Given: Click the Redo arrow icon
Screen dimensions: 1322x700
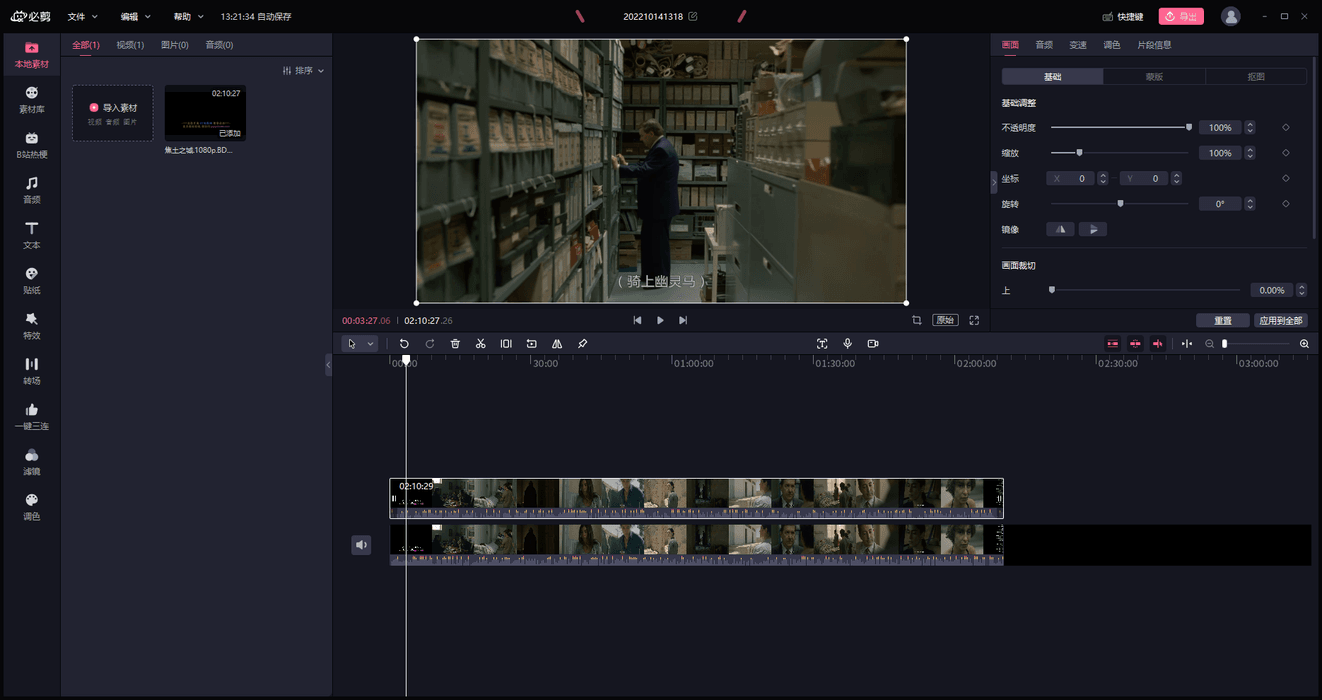Looking at the screenshot, I should tap(430, 343).
